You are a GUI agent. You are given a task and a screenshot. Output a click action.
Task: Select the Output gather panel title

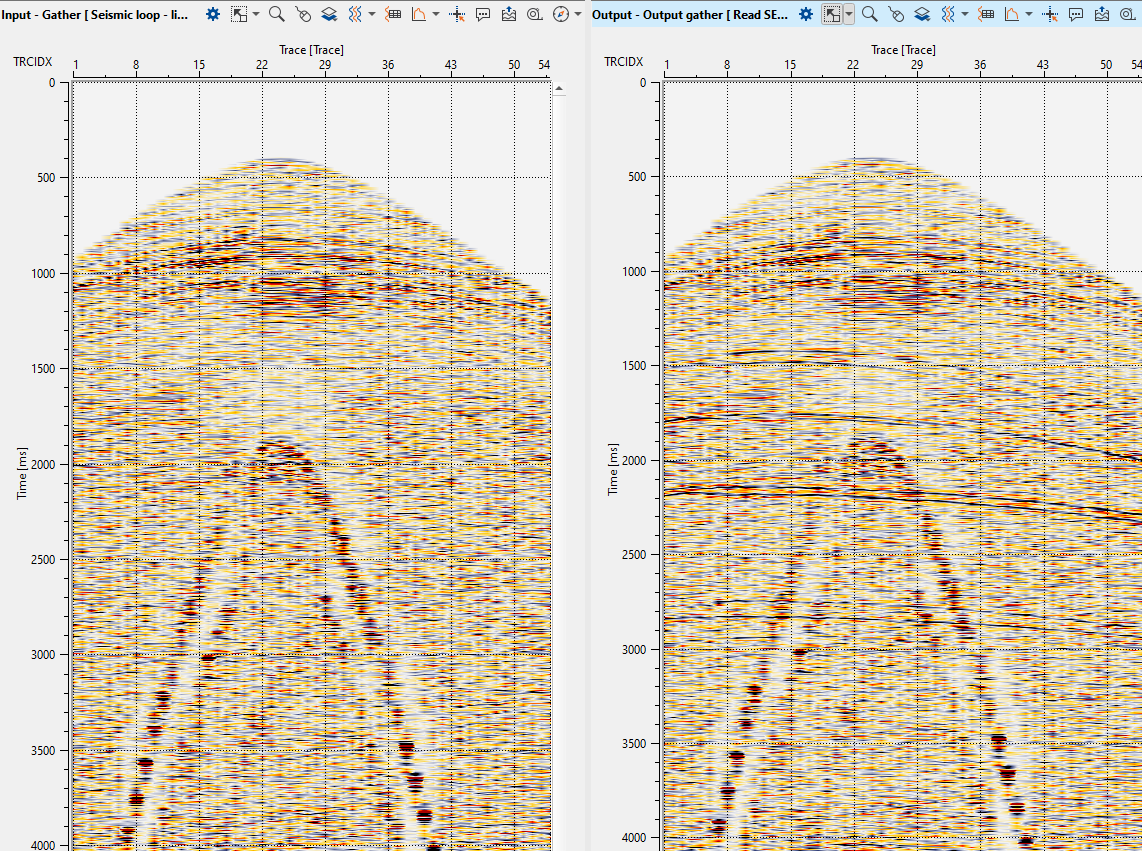point(688,14)
